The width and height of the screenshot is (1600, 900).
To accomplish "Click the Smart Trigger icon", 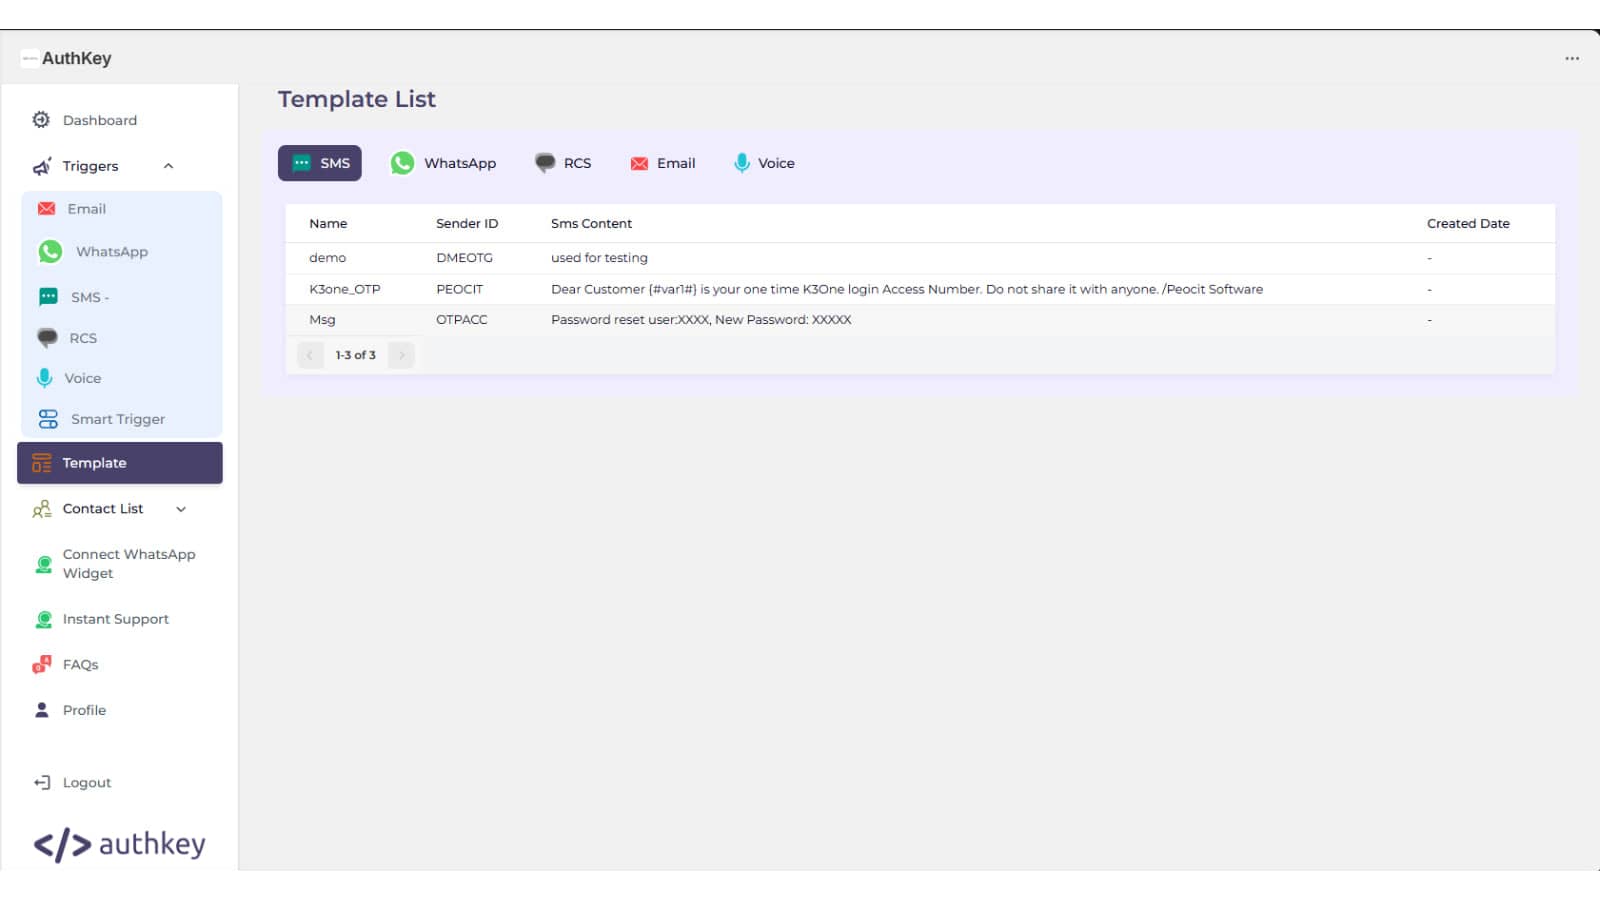I will click(48, 419).
